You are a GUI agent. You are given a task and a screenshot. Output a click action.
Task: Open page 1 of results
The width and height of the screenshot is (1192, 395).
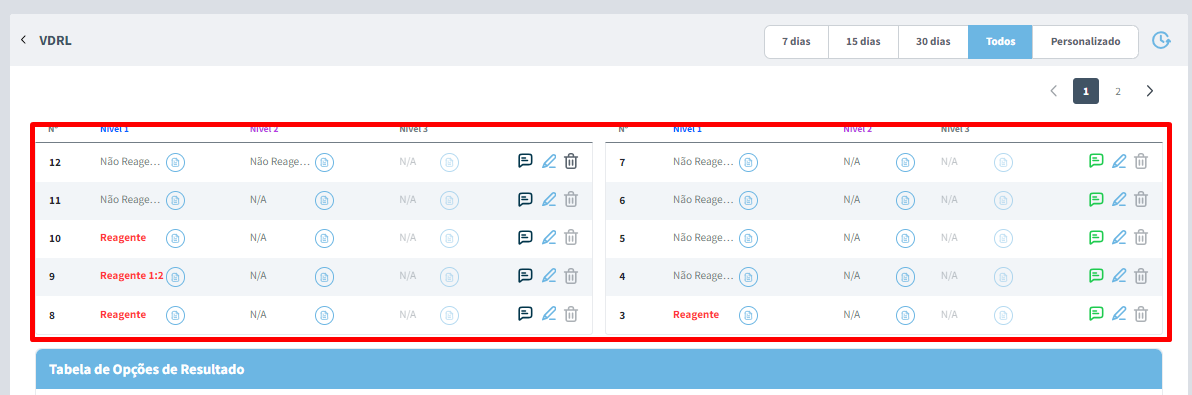click(x=1086, y=91)
